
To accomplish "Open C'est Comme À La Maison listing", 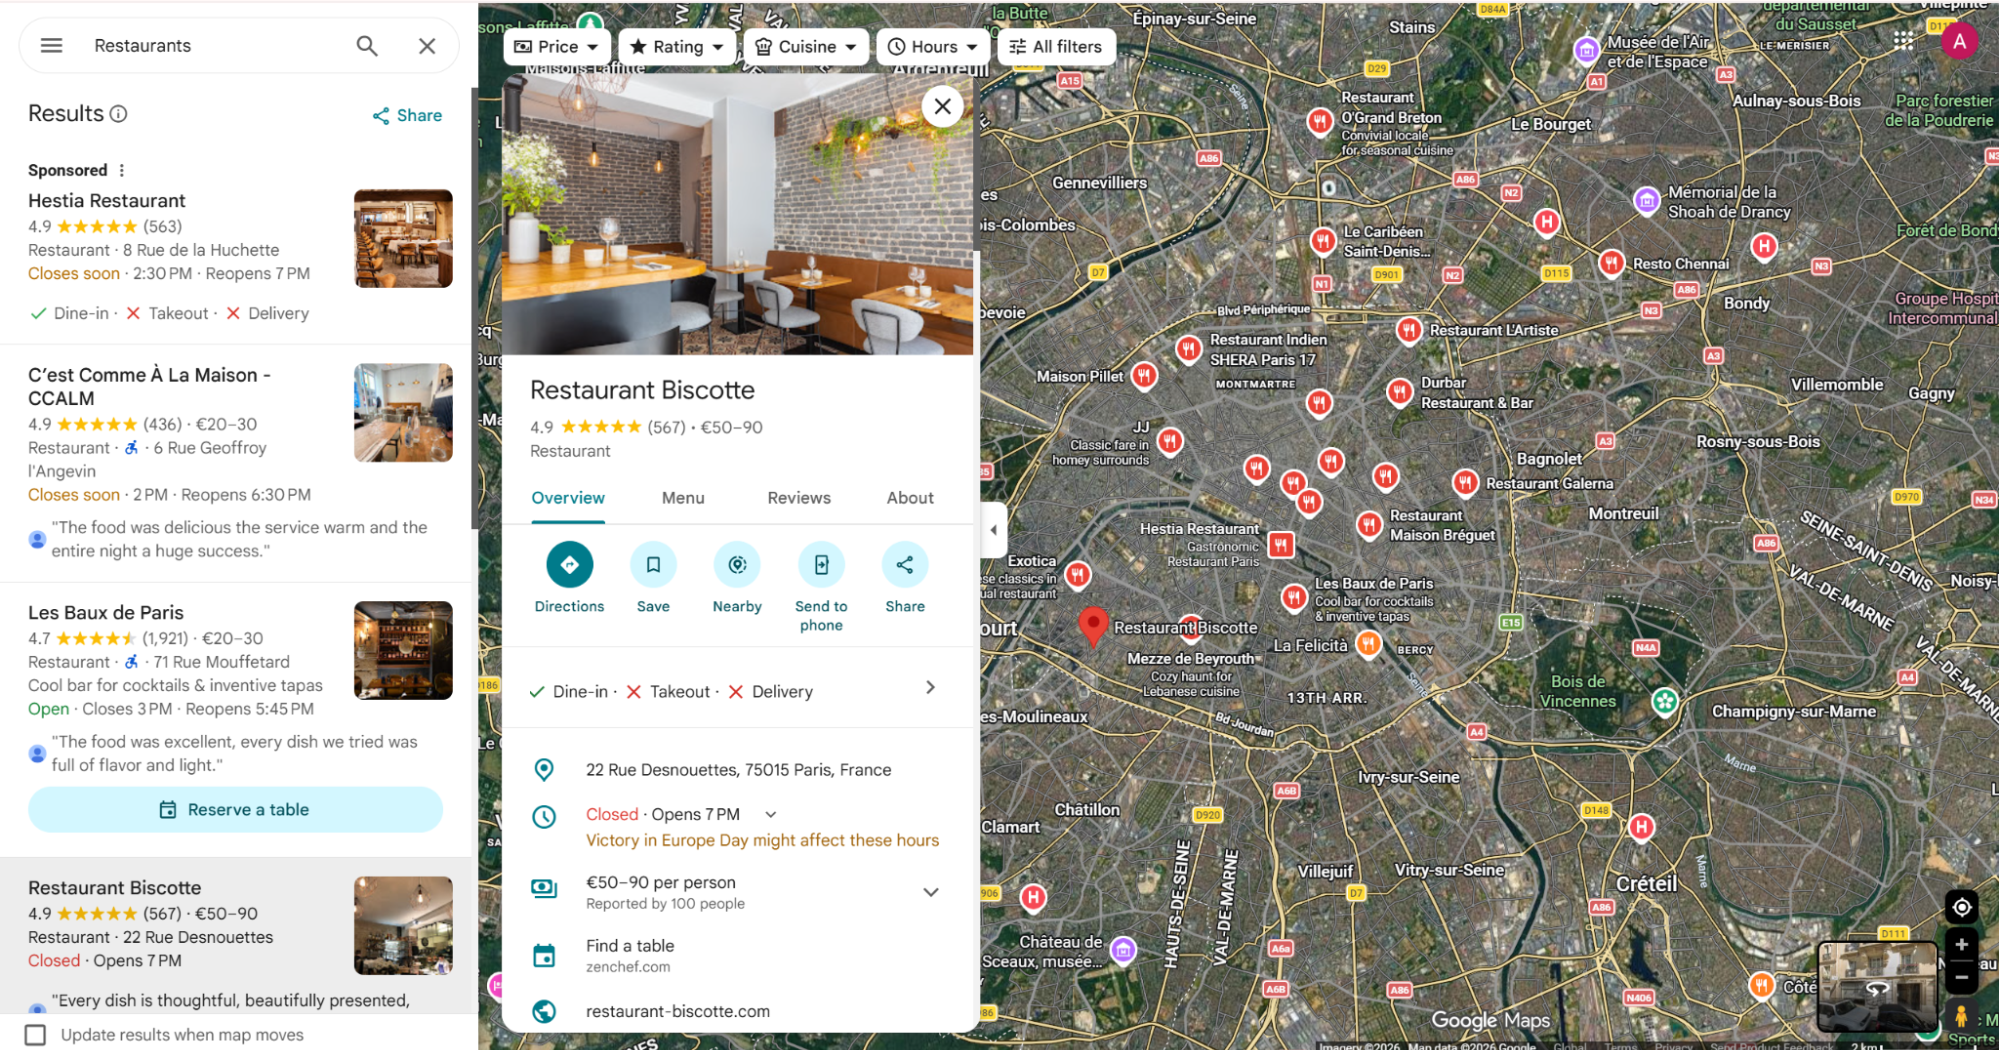I will point(150,386).
